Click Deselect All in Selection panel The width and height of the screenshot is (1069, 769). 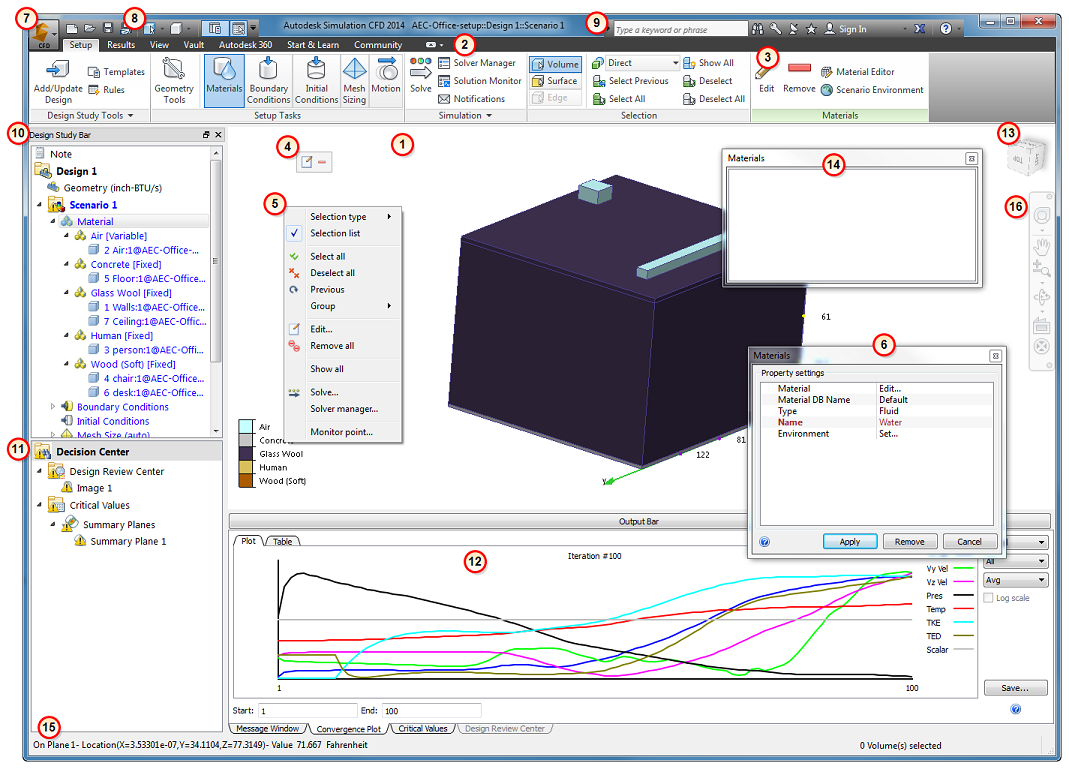tap(714, 99)
